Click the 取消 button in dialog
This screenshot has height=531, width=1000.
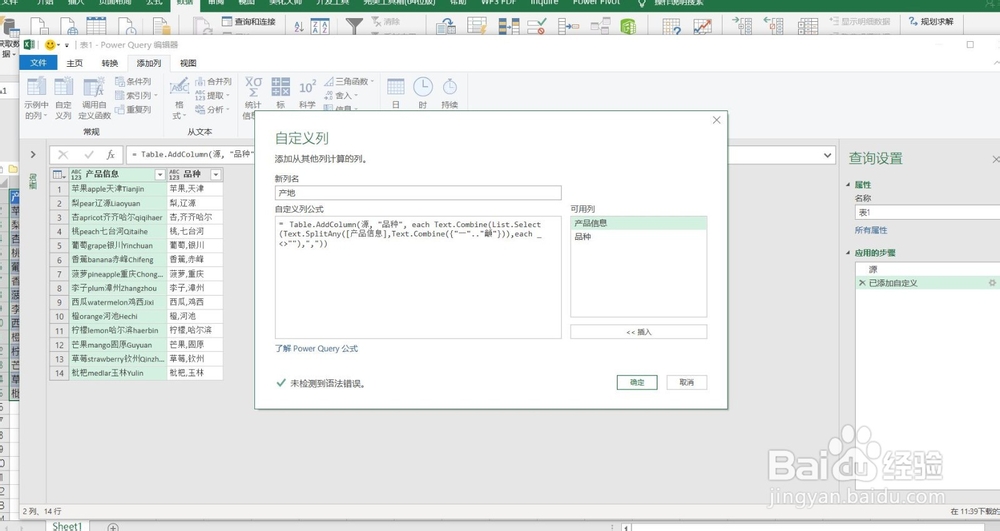tap(687, 382)
